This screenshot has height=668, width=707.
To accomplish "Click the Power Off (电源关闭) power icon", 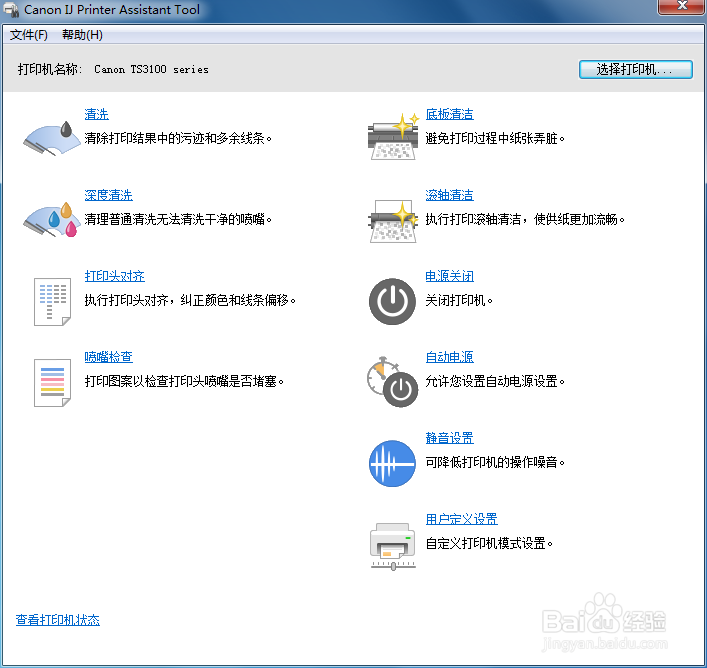I will [x=392, y=302].
